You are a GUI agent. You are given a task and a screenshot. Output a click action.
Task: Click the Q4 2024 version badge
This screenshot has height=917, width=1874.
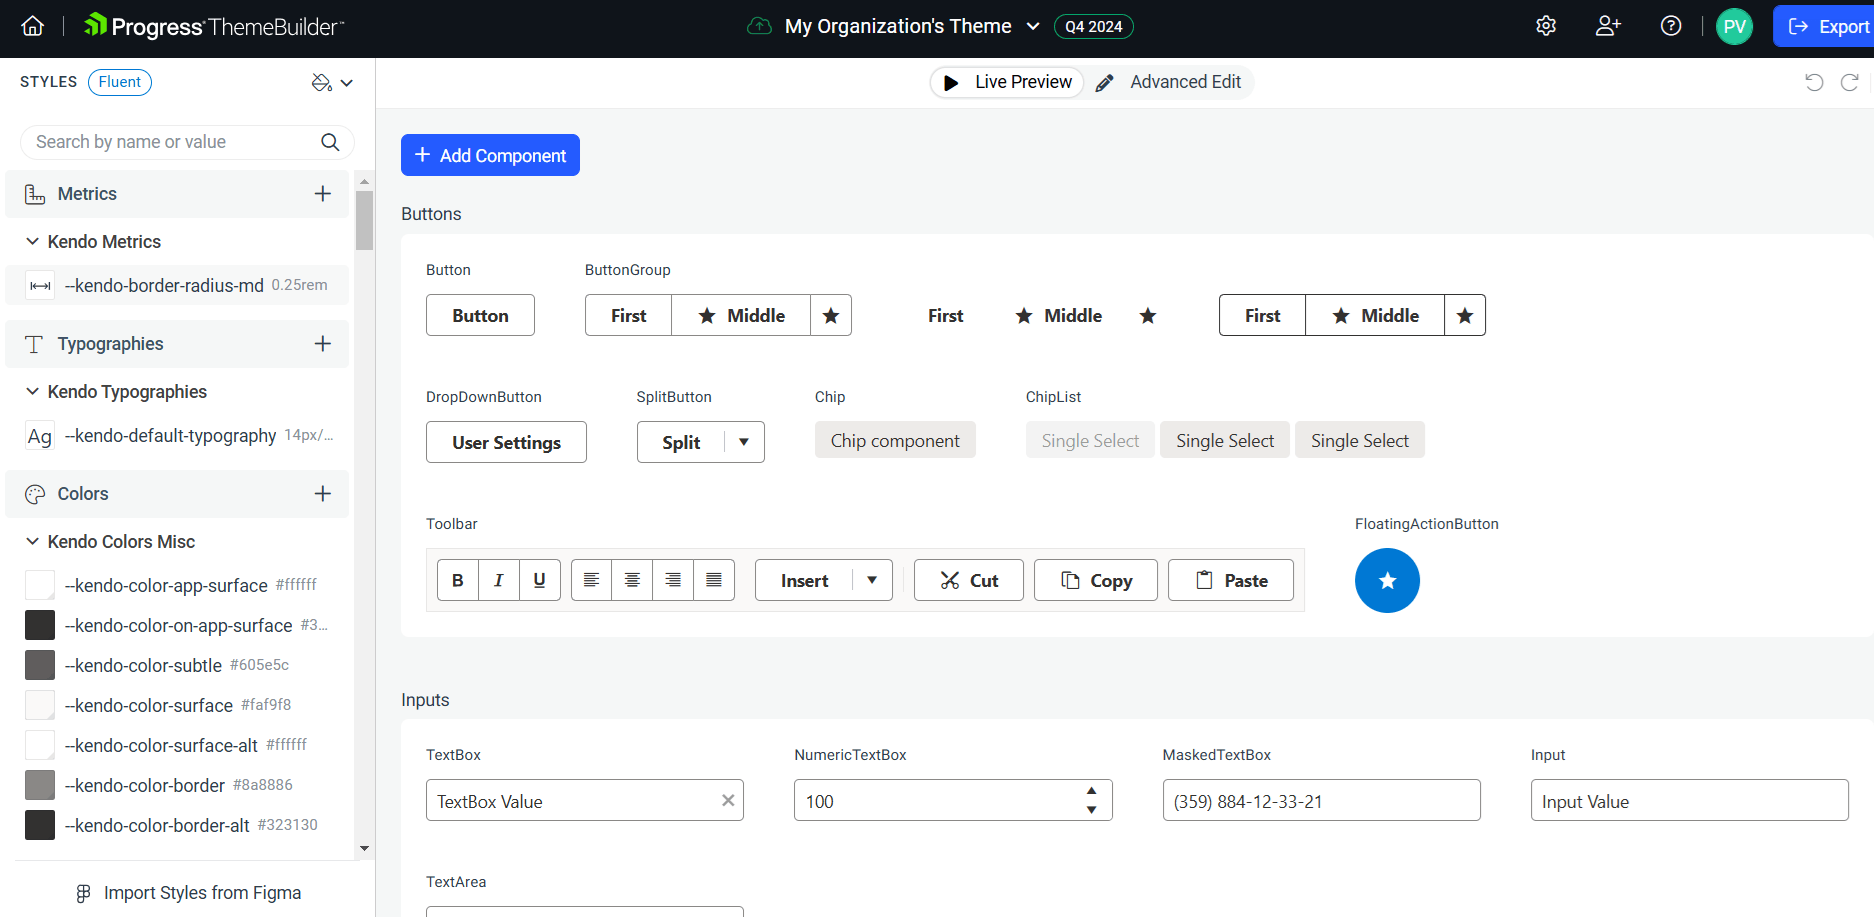click(1094, 27)
